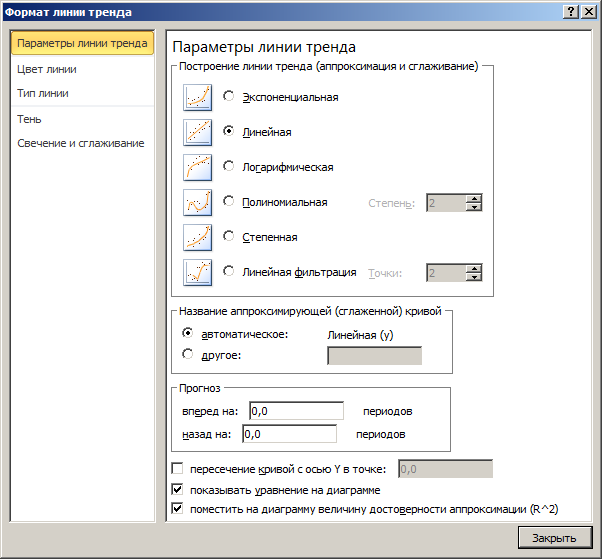Click the Y-intercept value field

pyautogui.click(x=445, y=469)
